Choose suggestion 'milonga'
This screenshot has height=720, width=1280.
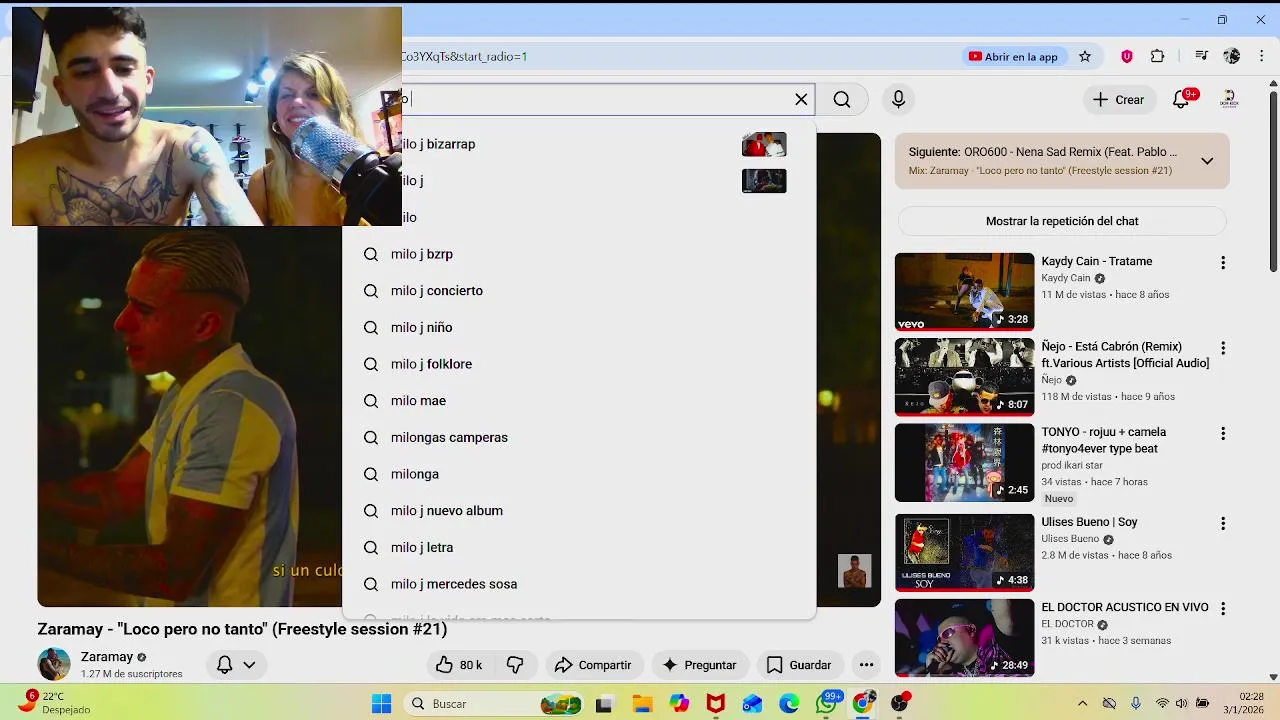point(579,474)
